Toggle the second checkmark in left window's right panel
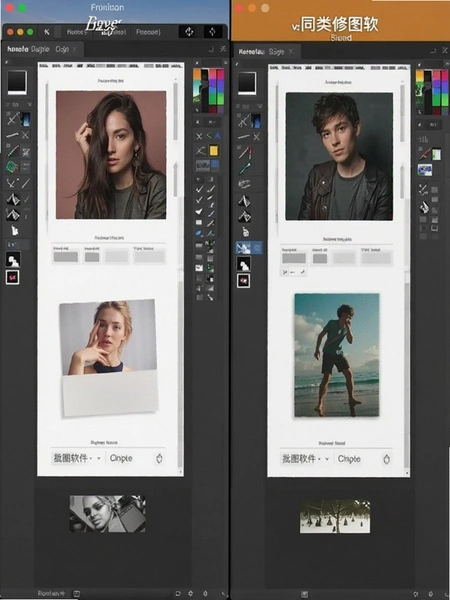 click(199, 200)
